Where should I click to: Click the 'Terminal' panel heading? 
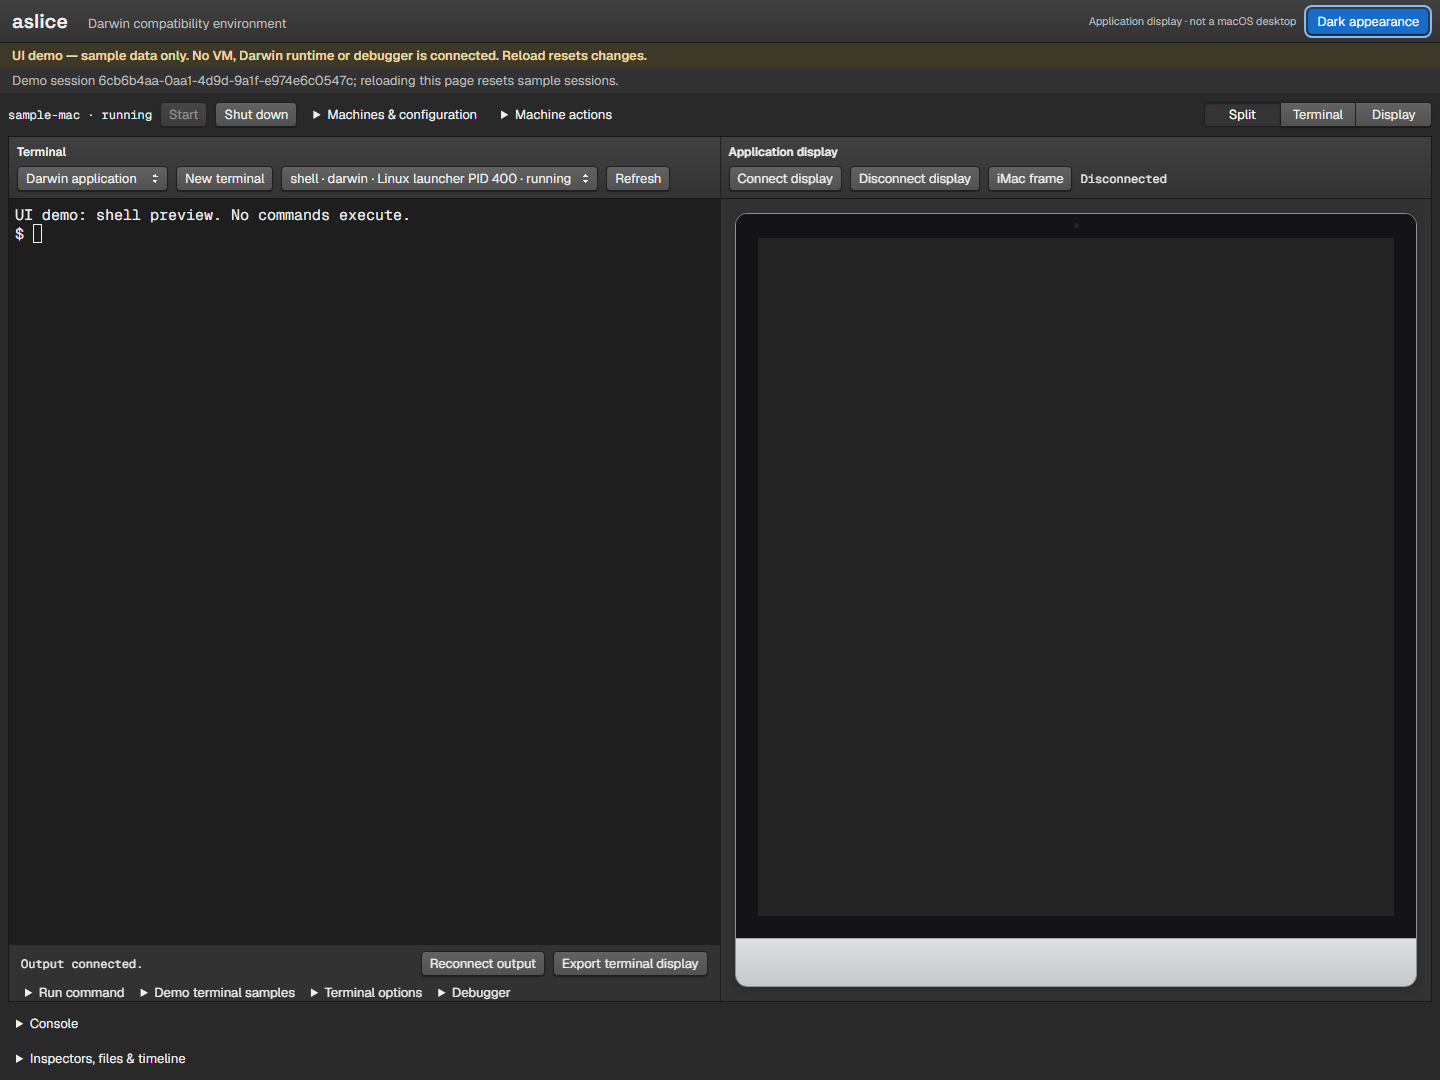41,152
